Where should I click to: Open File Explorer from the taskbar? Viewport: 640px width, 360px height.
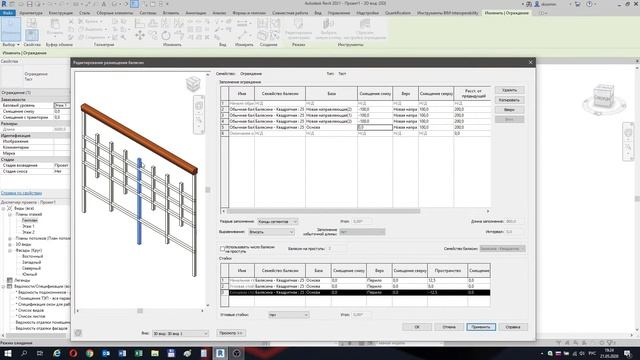pos(155,353)
